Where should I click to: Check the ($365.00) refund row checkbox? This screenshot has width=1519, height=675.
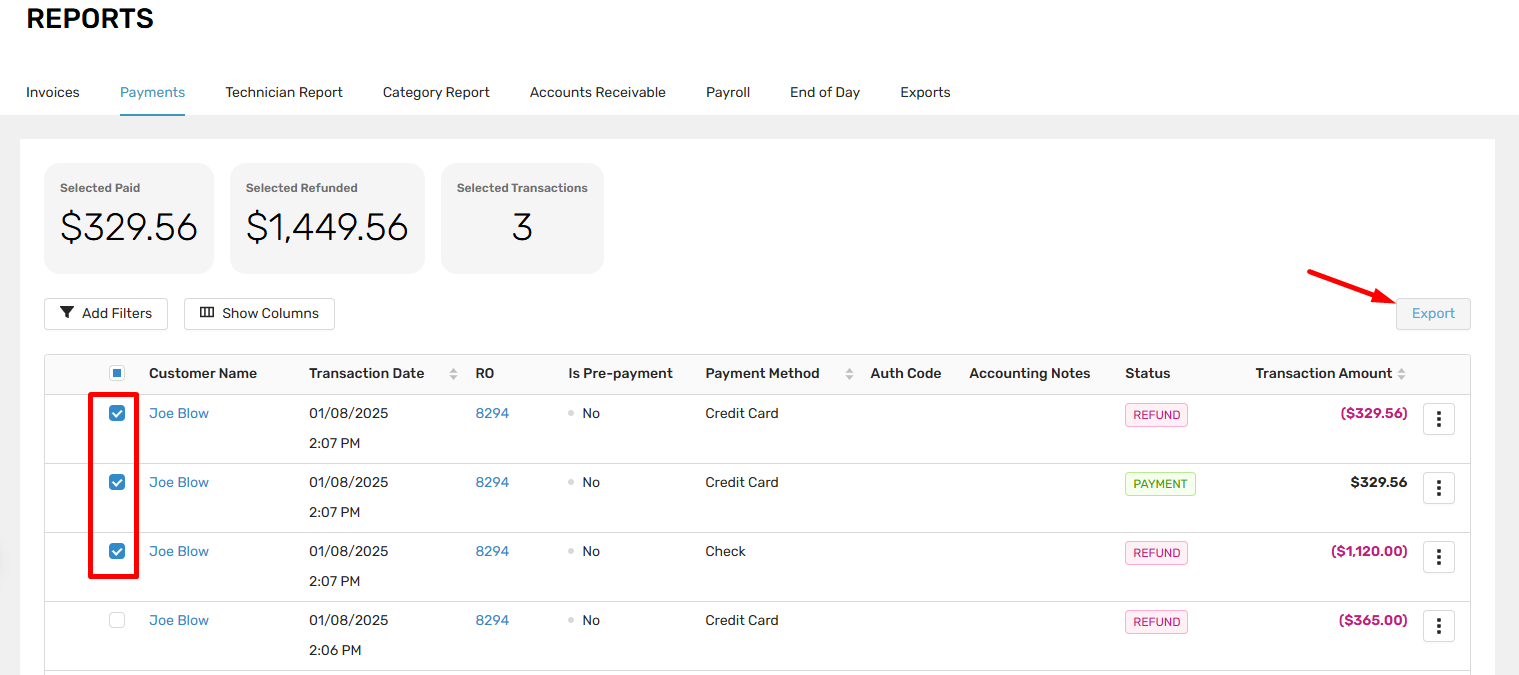pyautogui.click(x=117, y=620)
